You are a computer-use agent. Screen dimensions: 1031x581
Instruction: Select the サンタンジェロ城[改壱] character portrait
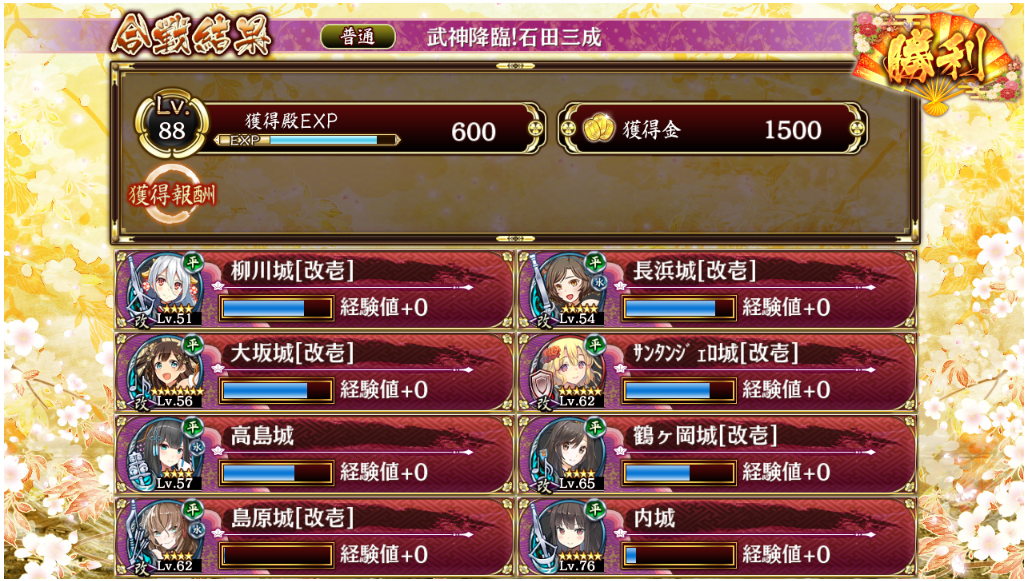point(567,372)
